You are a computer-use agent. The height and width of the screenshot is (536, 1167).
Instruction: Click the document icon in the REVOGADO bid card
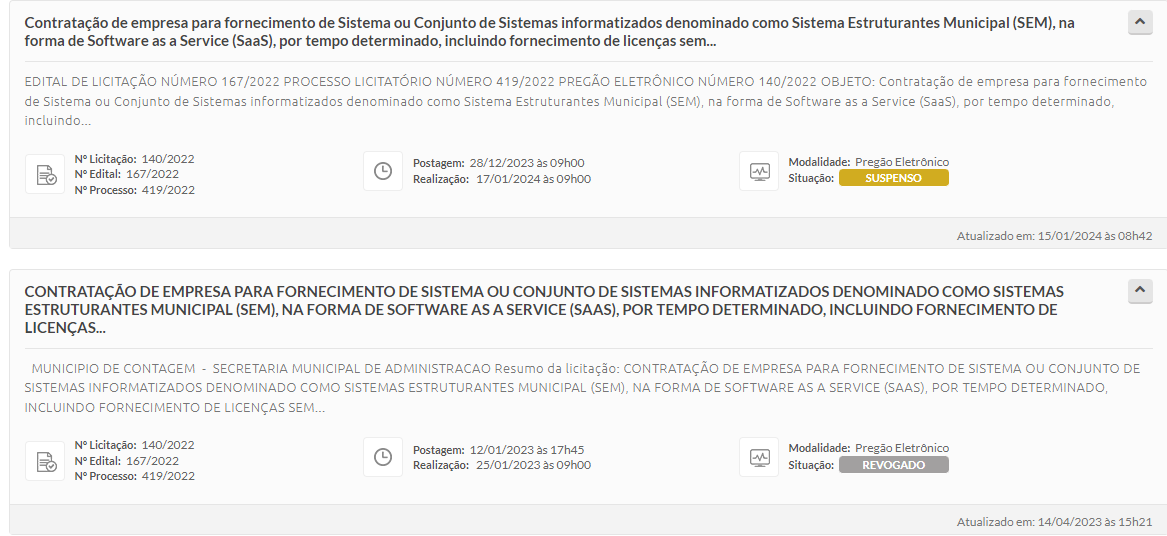pyautogui.click(x=45, y=461)
